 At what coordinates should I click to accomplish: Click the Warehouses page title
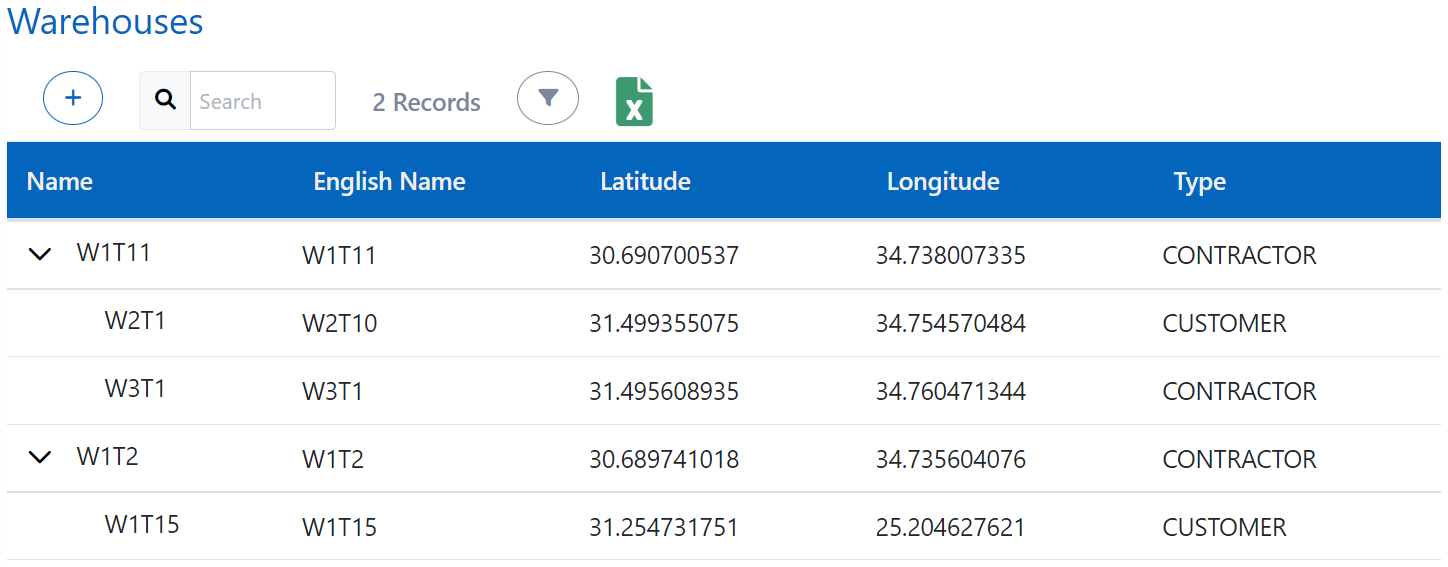point(106,22)
